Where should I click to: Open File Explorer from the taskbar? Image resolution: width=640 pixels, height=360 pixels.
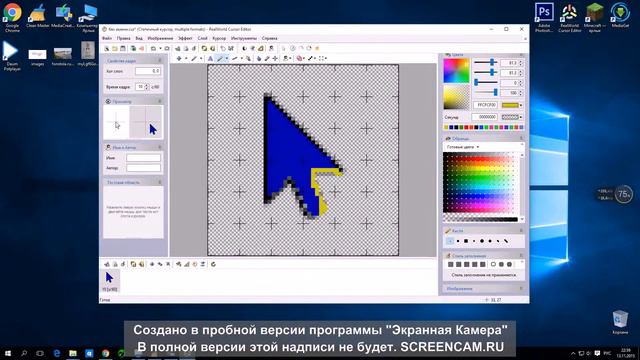[x=73, y=353]
